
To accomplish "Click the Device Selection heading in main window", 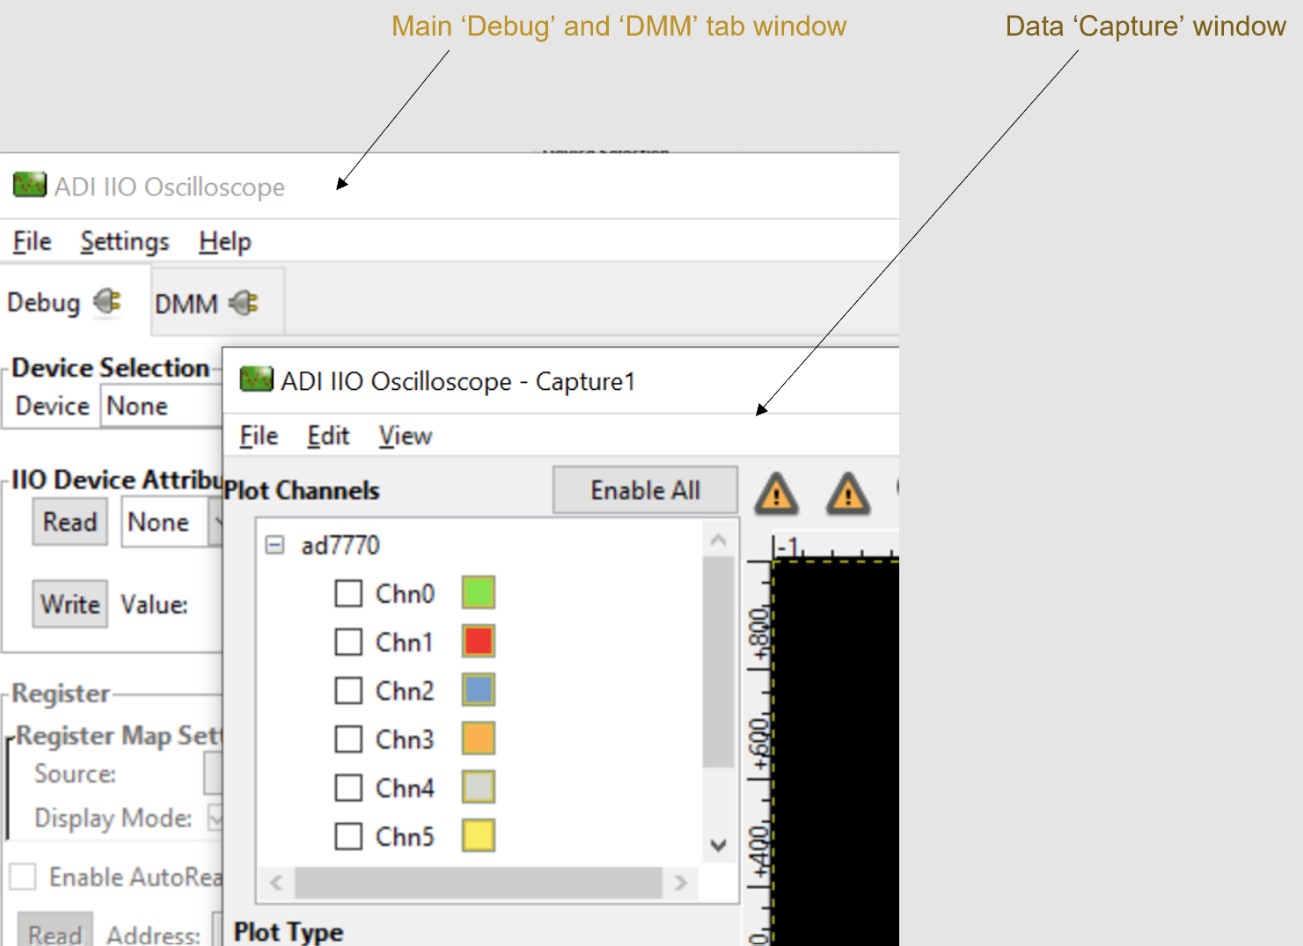I will [x=111, y=368].
